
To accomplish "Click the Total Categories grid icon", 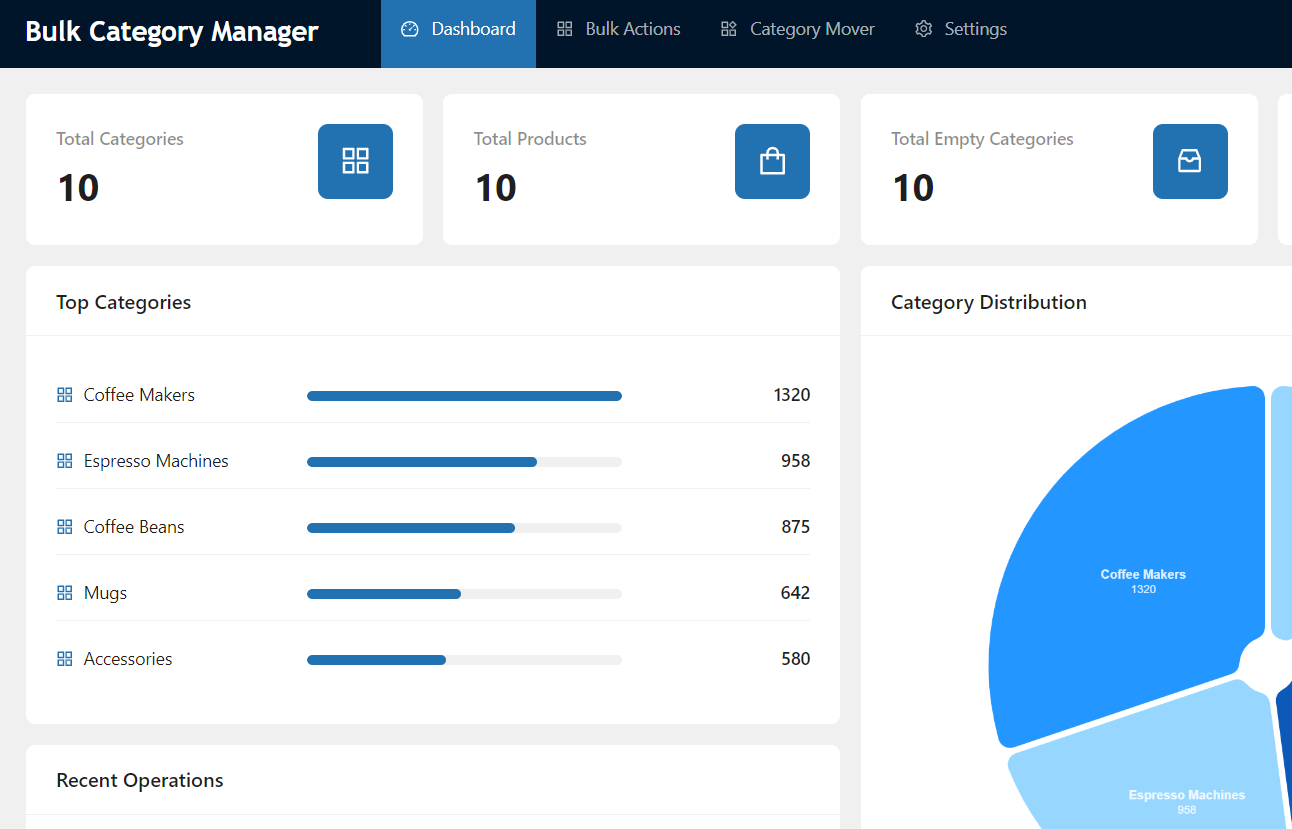I will click(355, 161).
